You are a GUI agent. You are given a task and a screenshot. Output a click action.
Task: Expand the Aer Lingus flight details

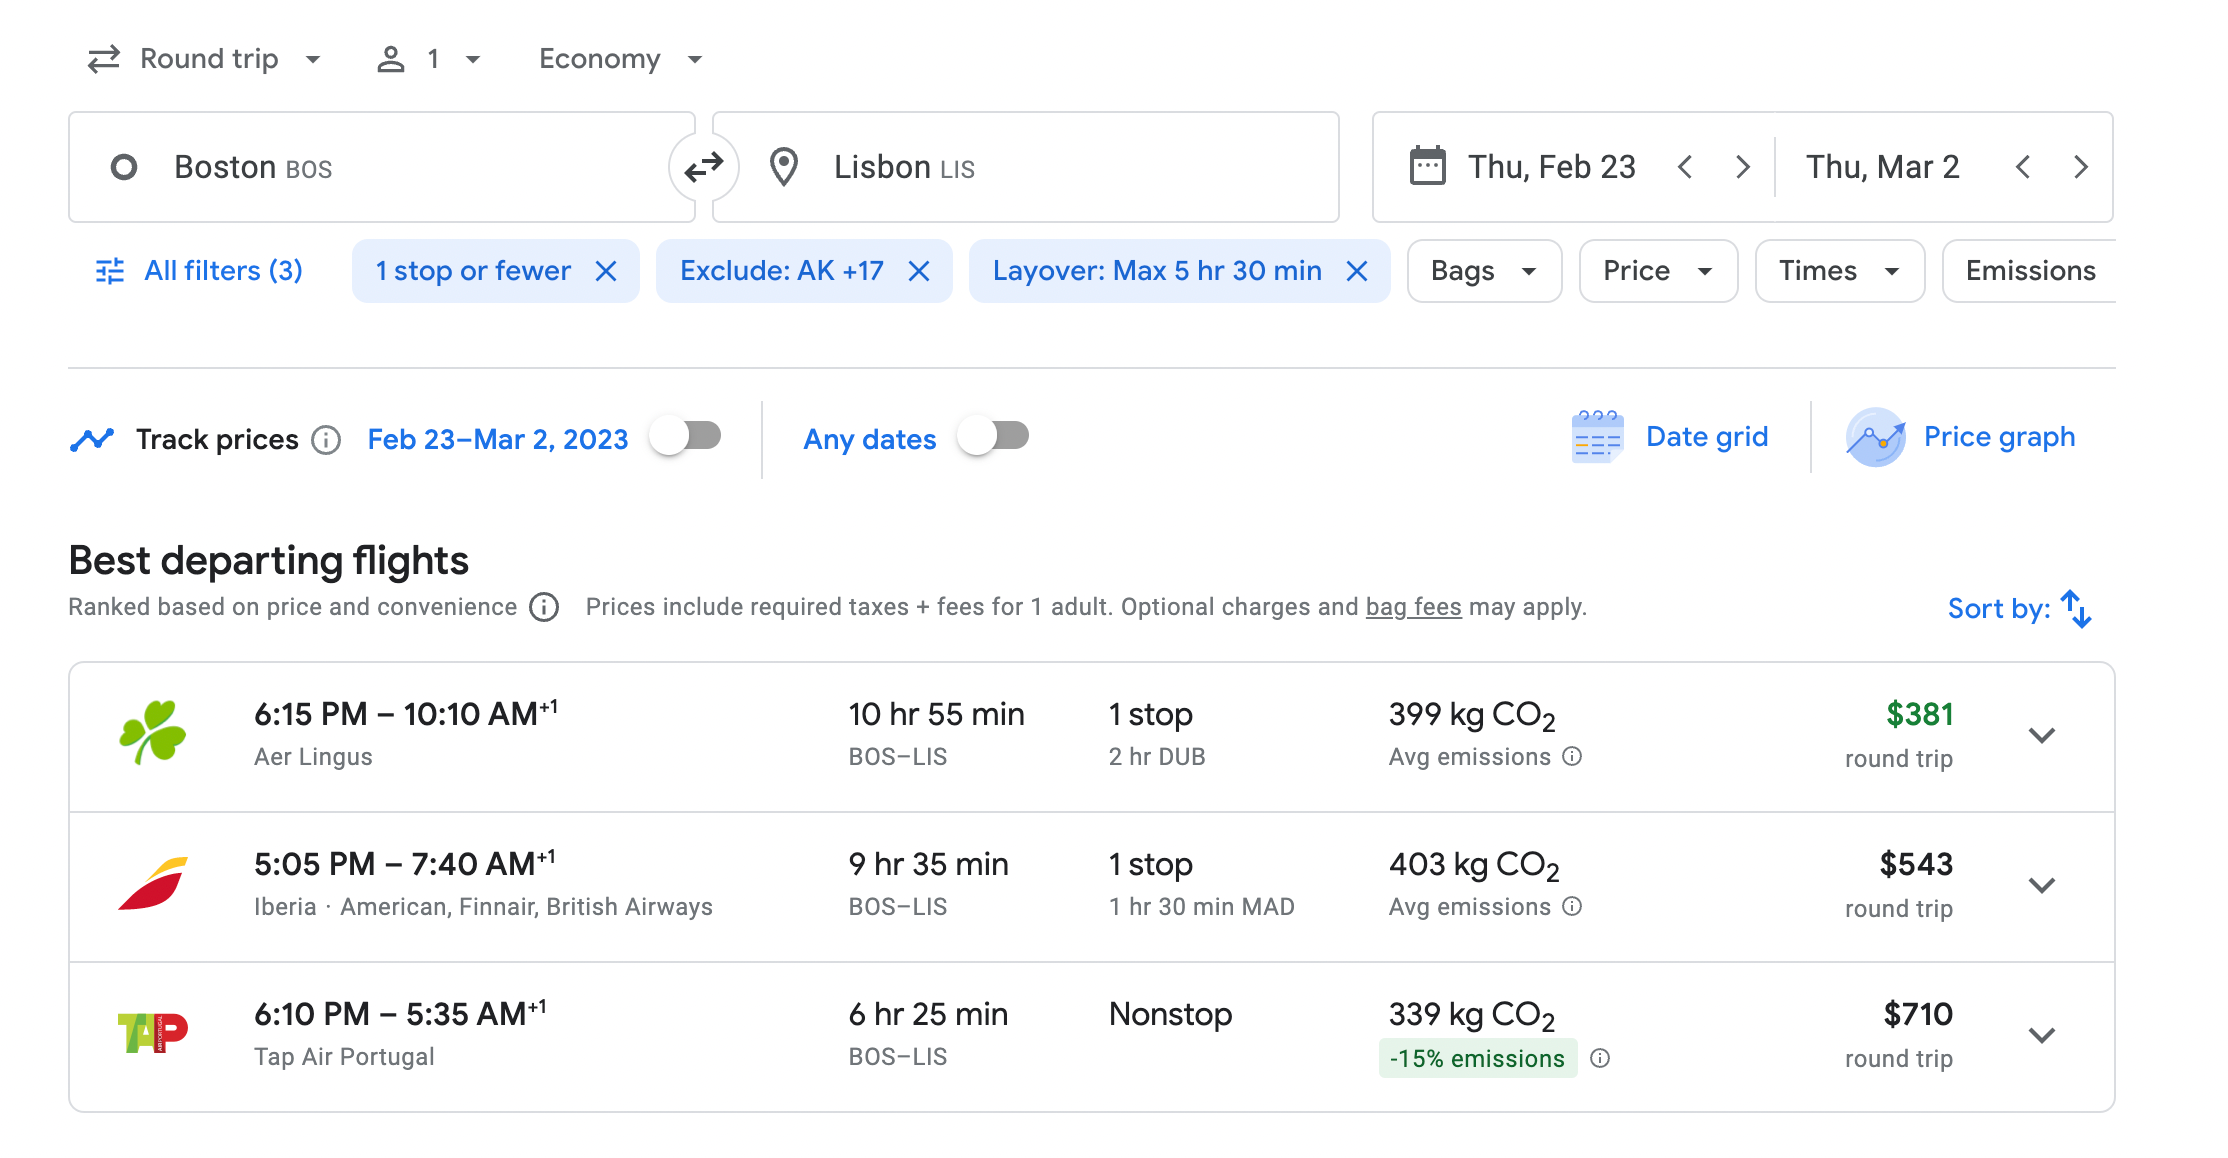click(x=2041, y=736)
